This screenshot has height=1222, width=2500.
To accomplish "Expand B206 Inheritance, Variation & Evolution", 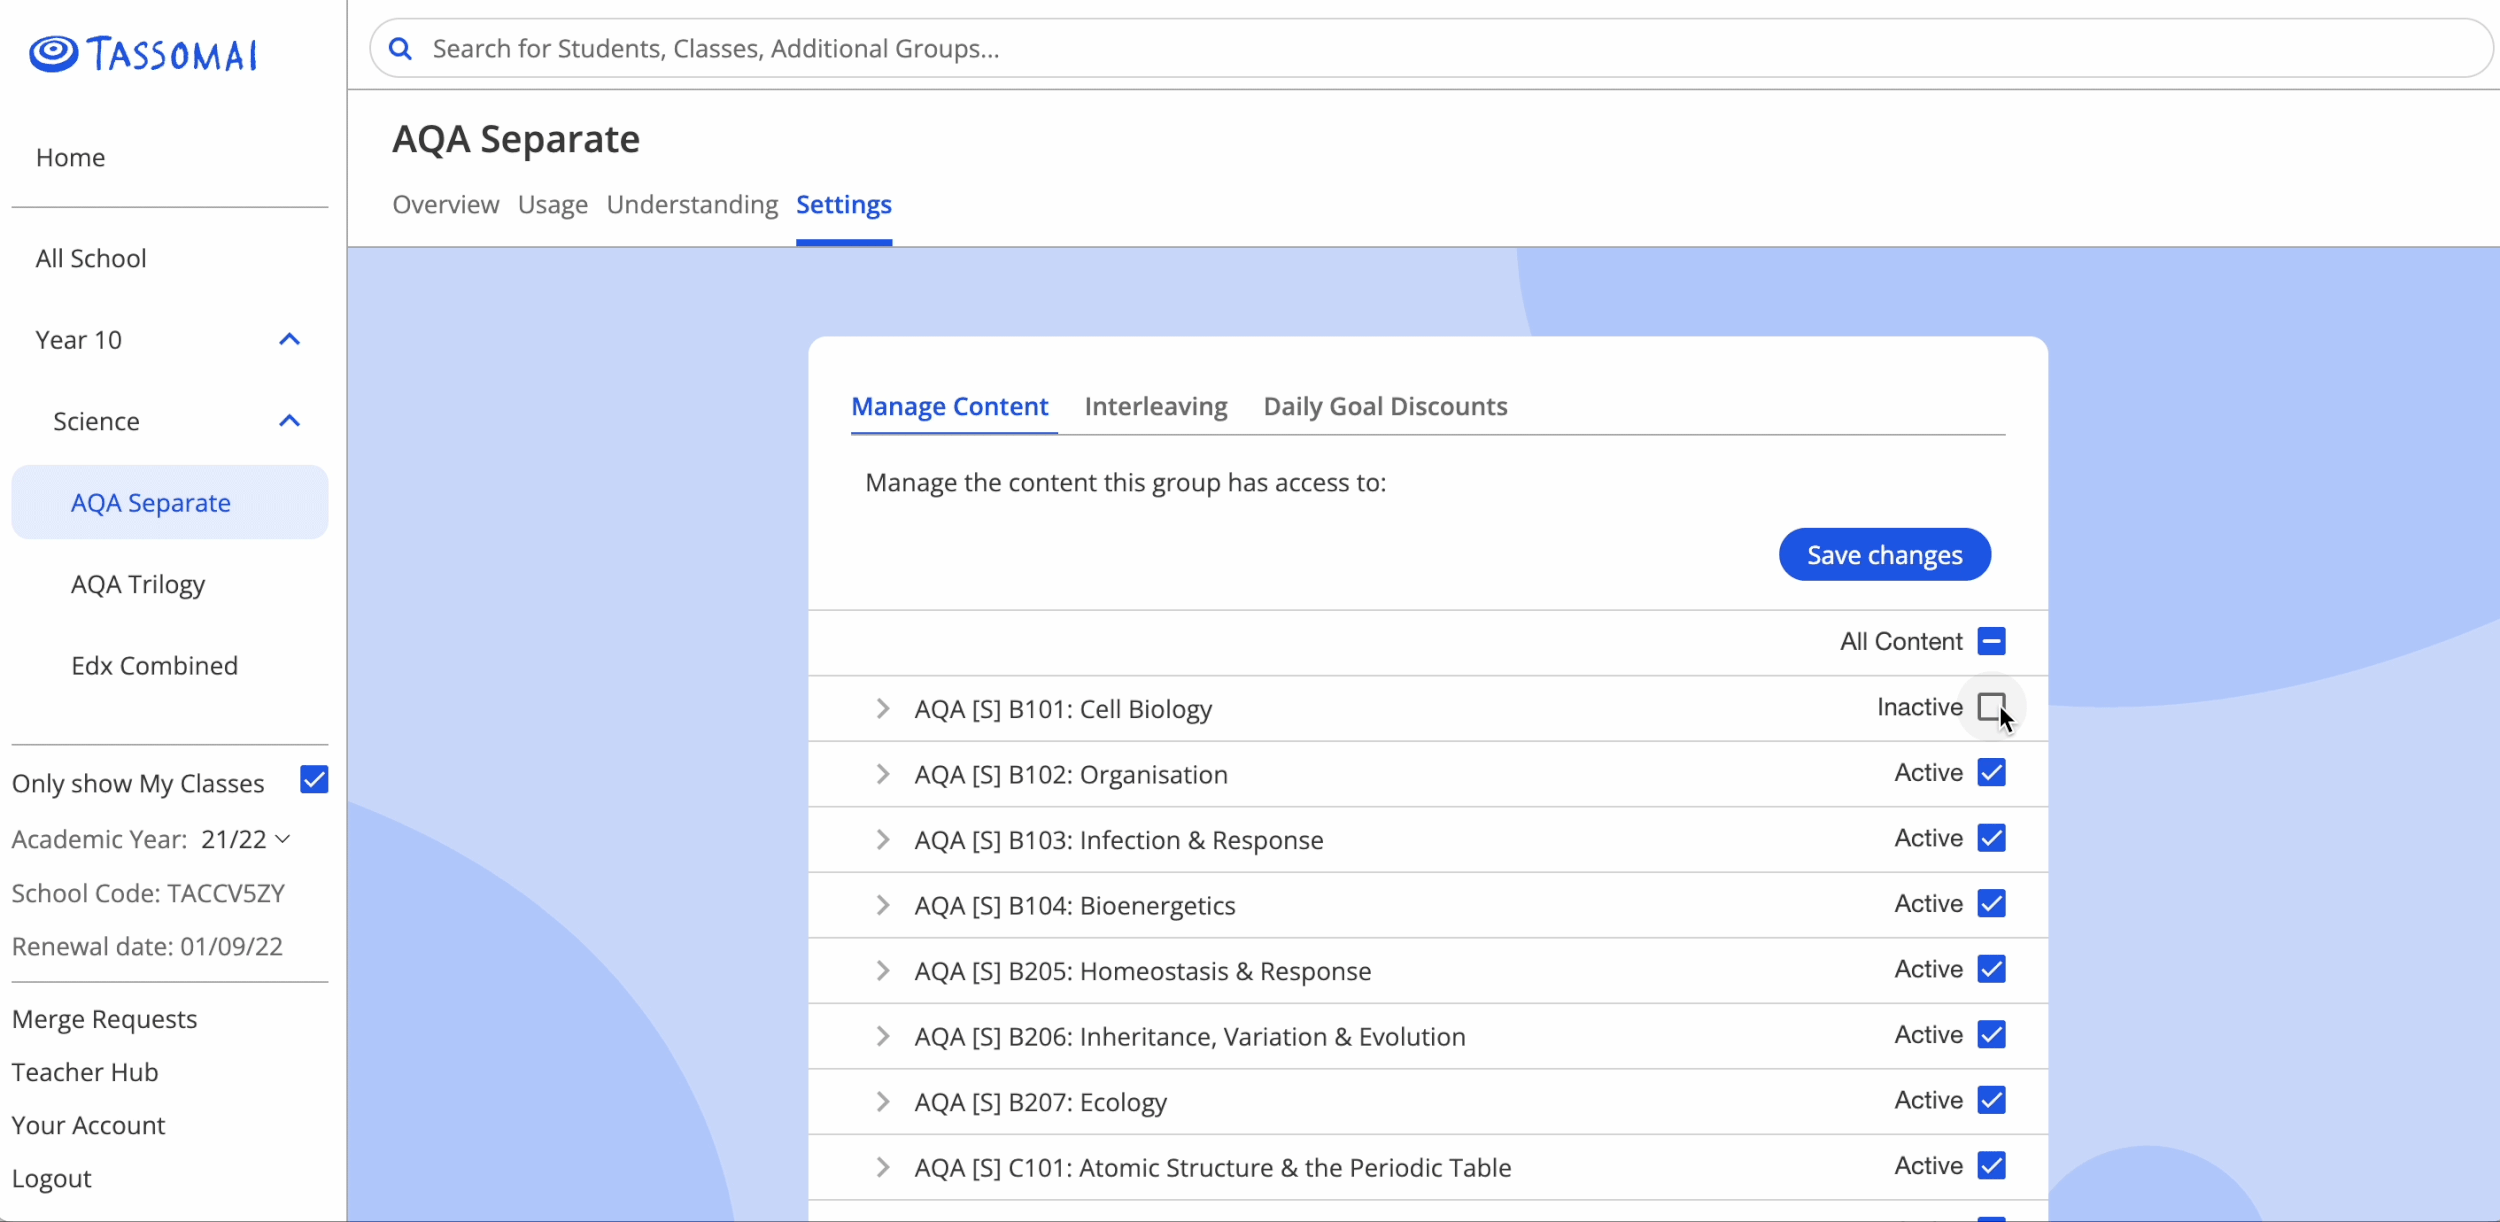I will coord(882,1036).
